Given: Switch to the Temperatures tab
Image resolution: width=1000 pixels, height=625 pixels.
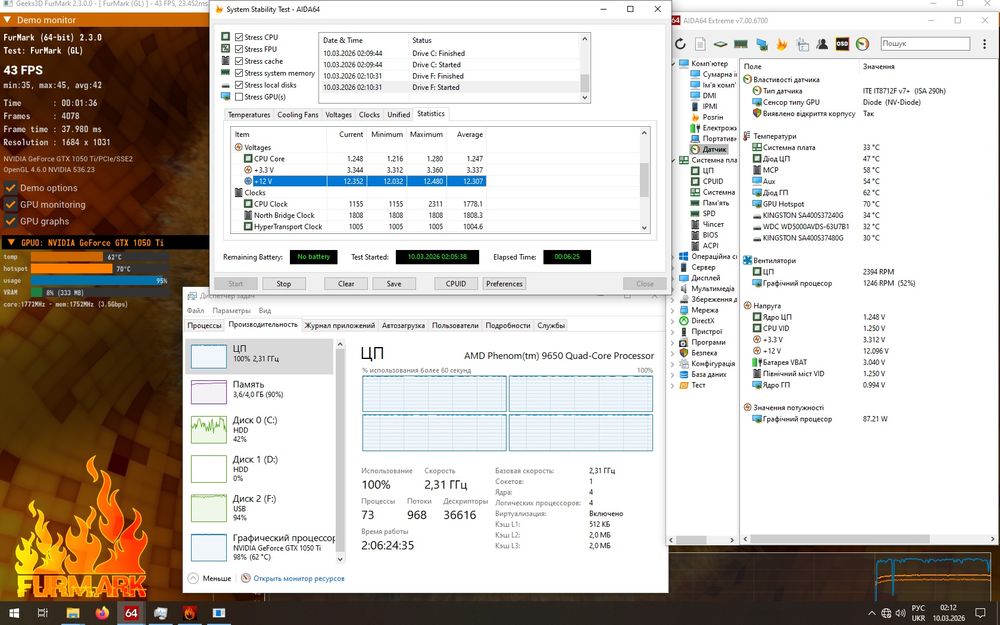Looking at the screenshot, I should point(249,115).
